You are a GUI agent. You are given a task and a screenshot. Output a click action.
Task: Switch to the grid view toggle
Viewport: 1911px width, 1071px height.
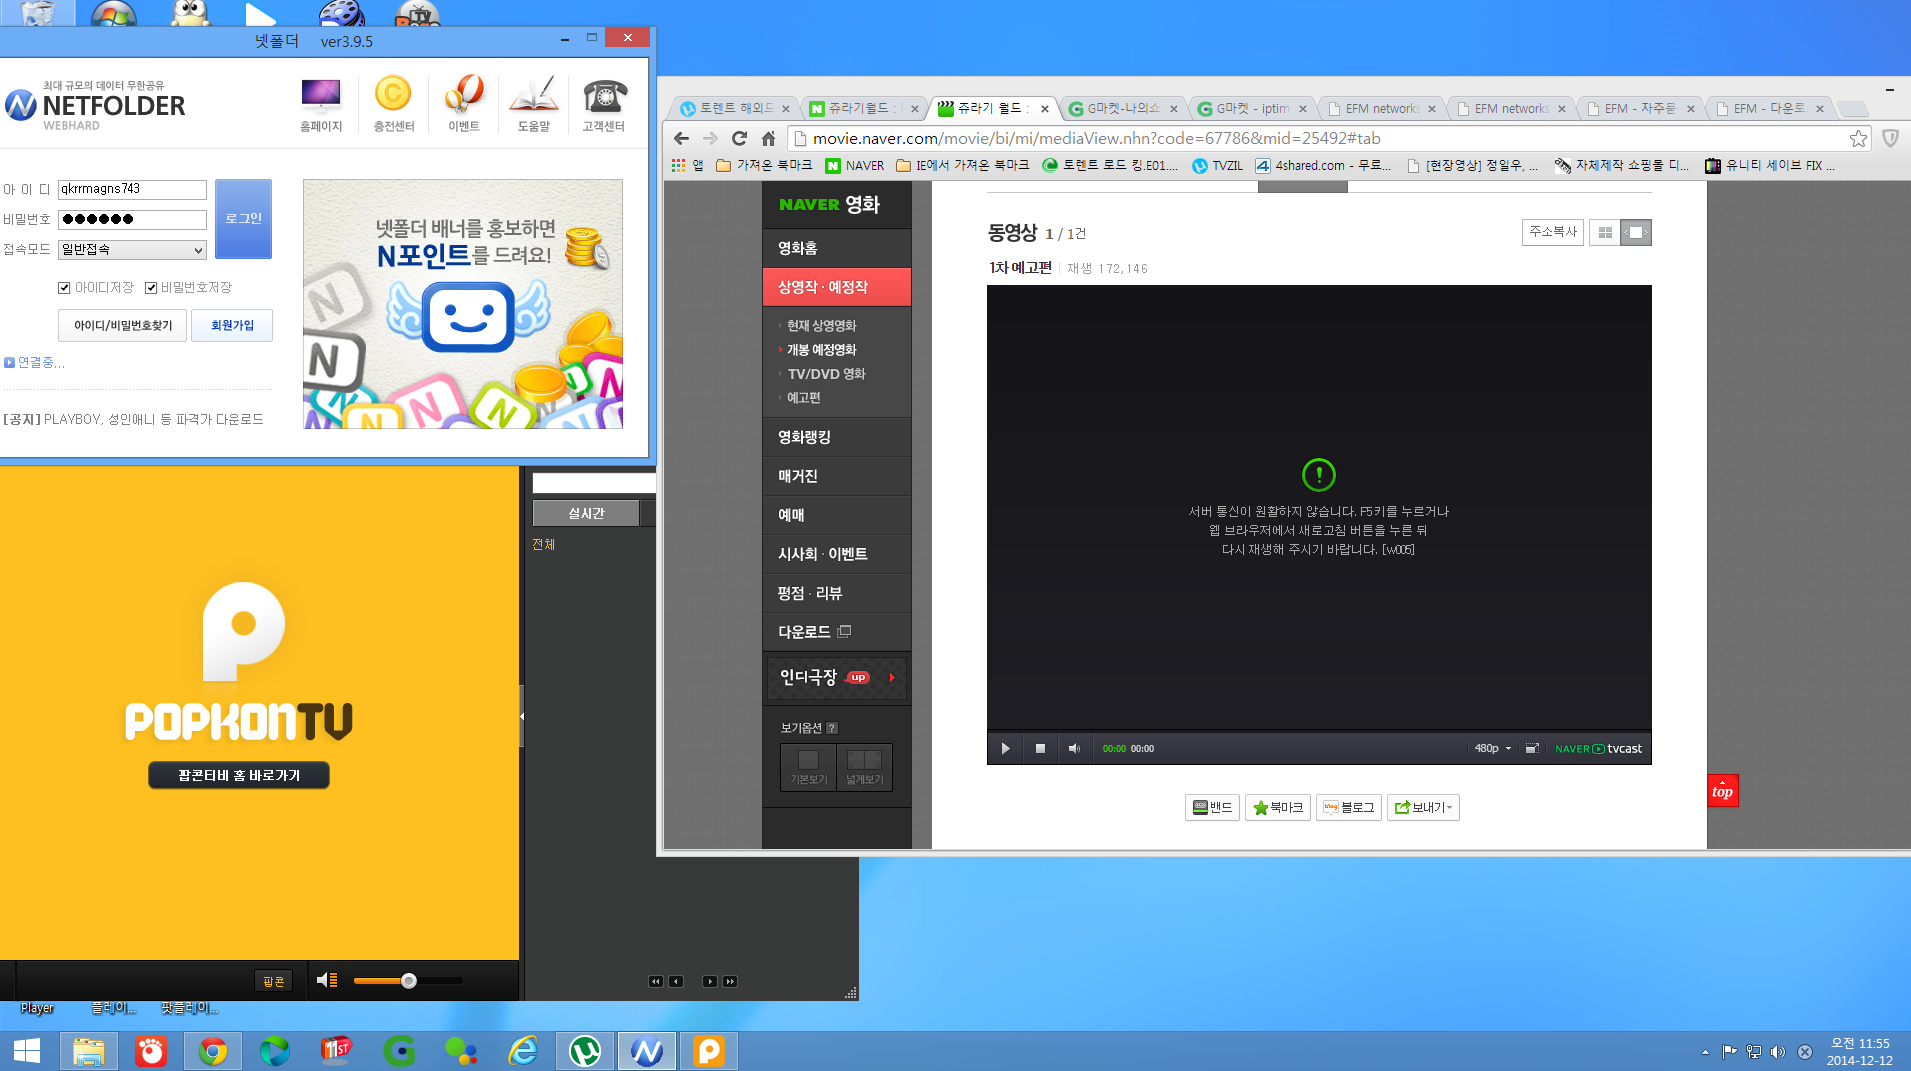point(1605,232)
